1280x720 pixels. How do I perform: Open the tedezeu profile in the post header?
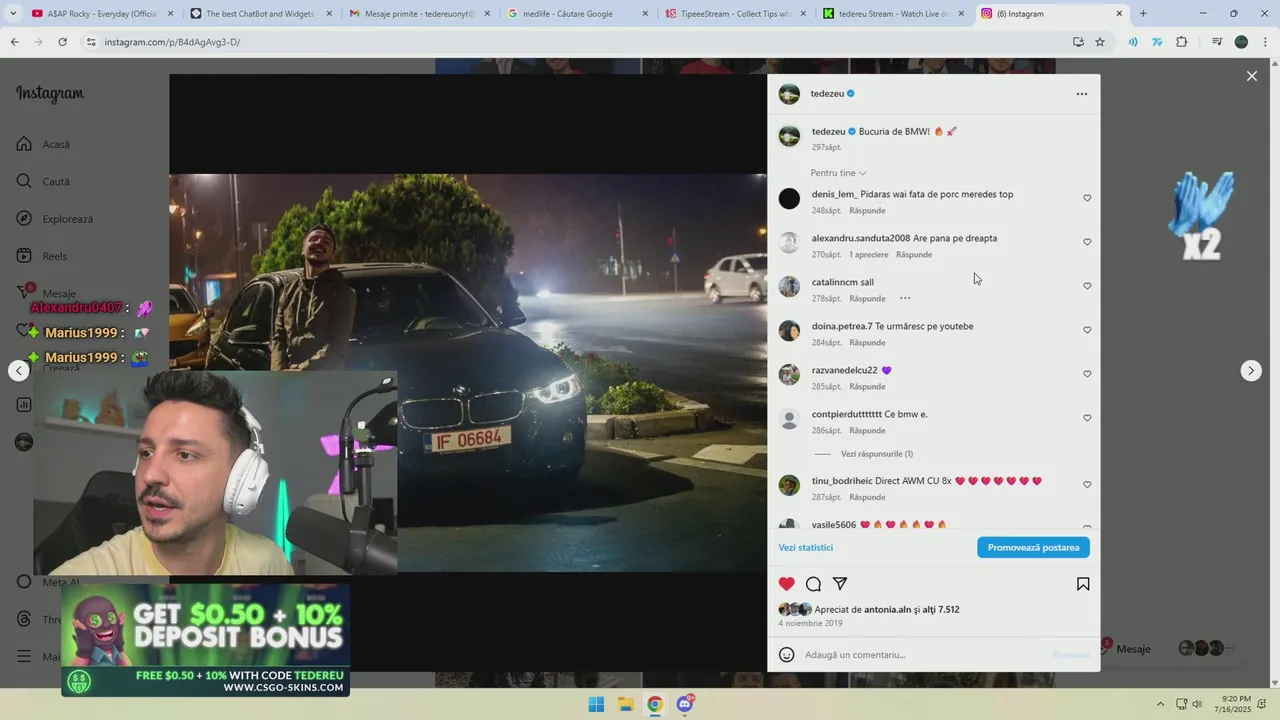(827, 94)
